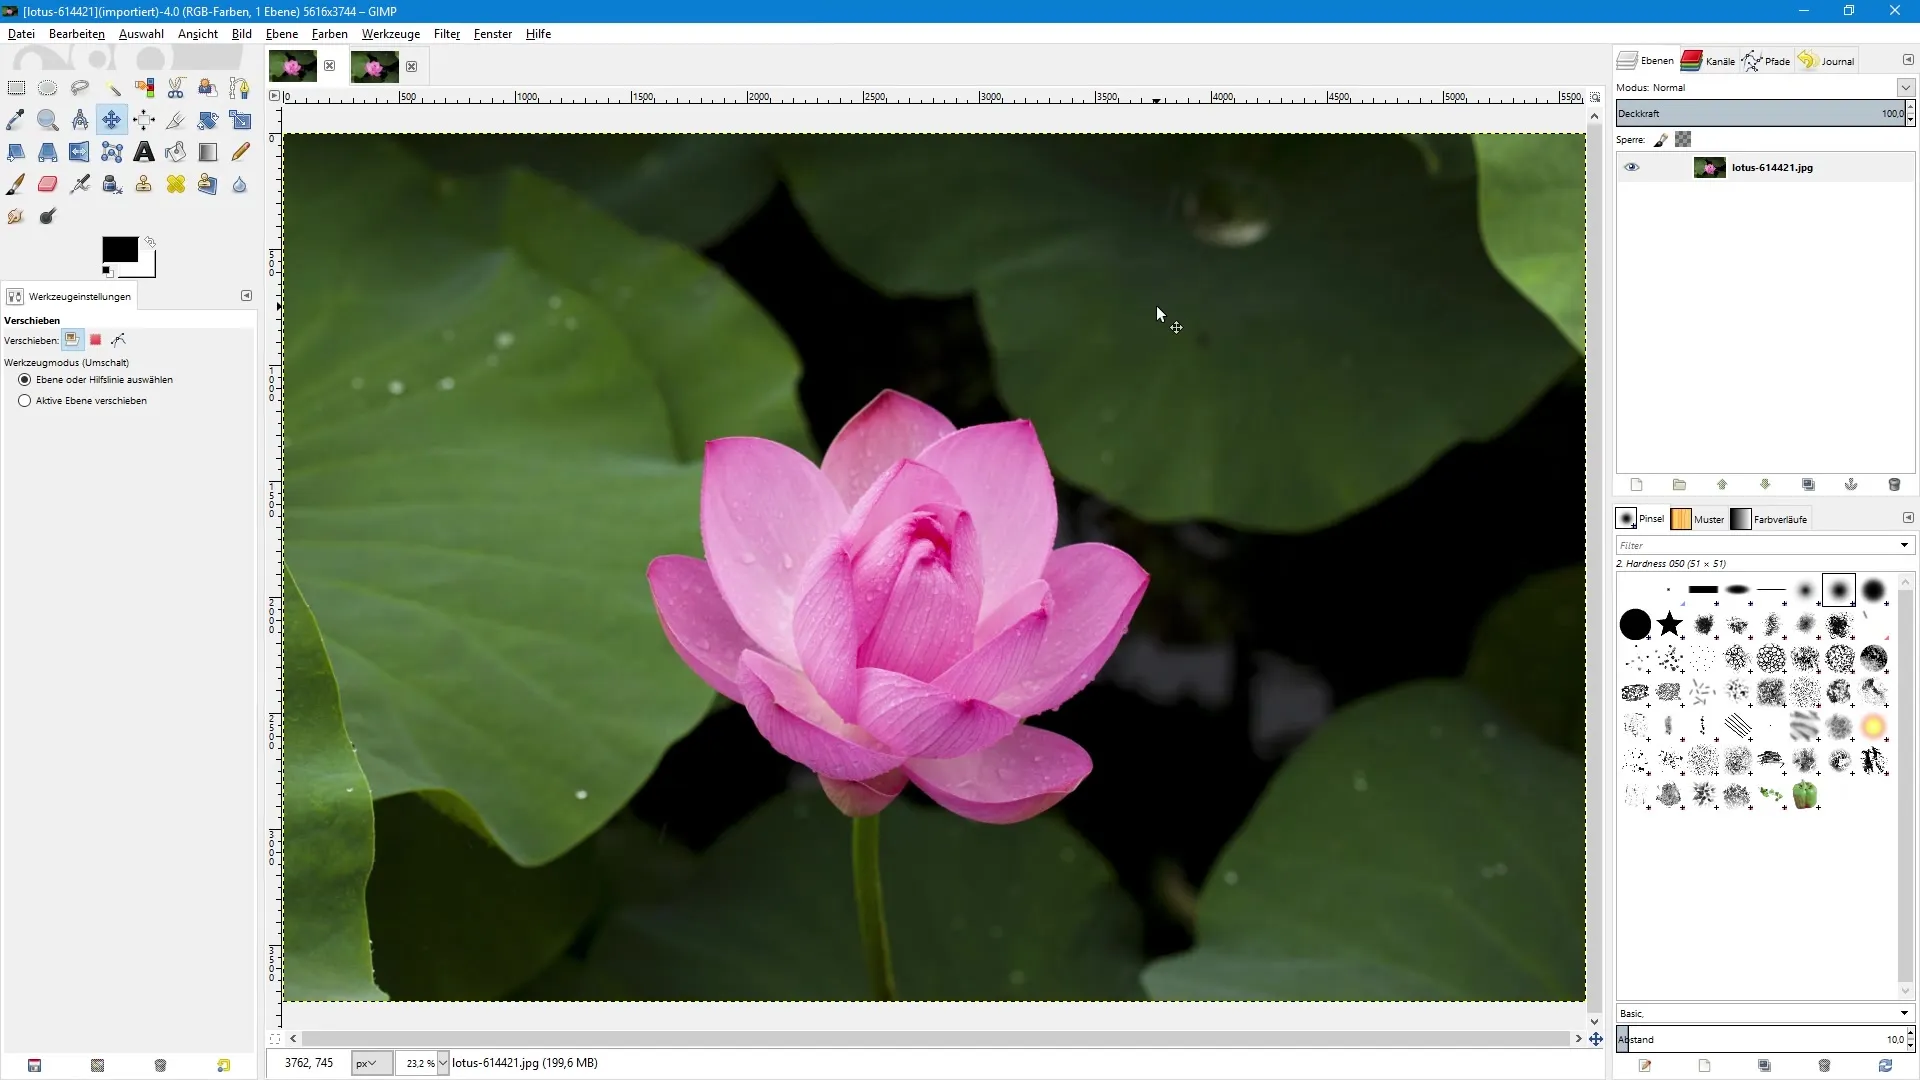Select the Rotate tool
The image size is (1920, 1080).
coord(208,120)
